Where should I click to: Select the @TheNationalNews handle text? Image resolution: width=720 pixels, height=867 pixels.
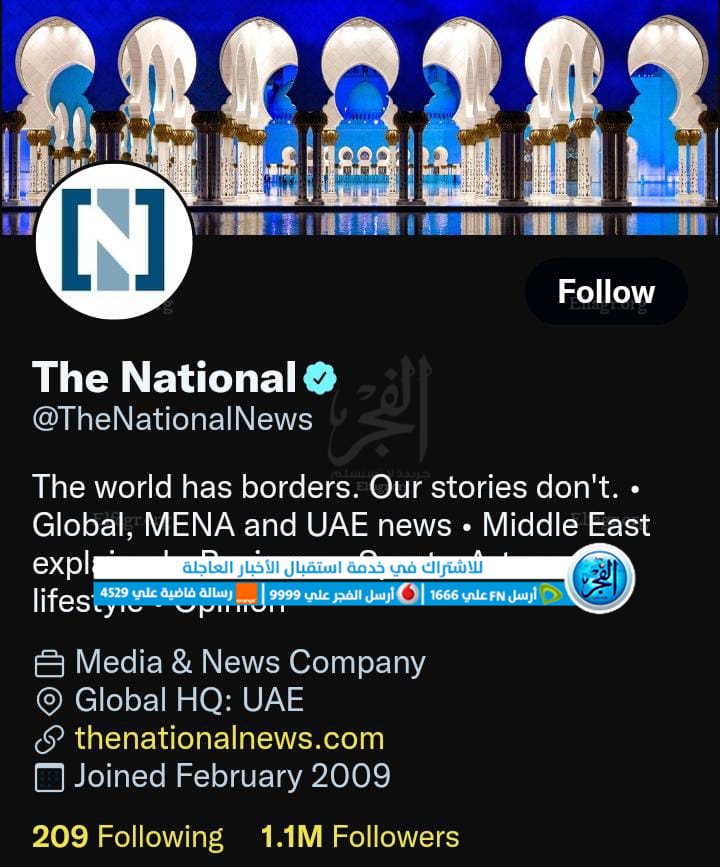[173, 419]
